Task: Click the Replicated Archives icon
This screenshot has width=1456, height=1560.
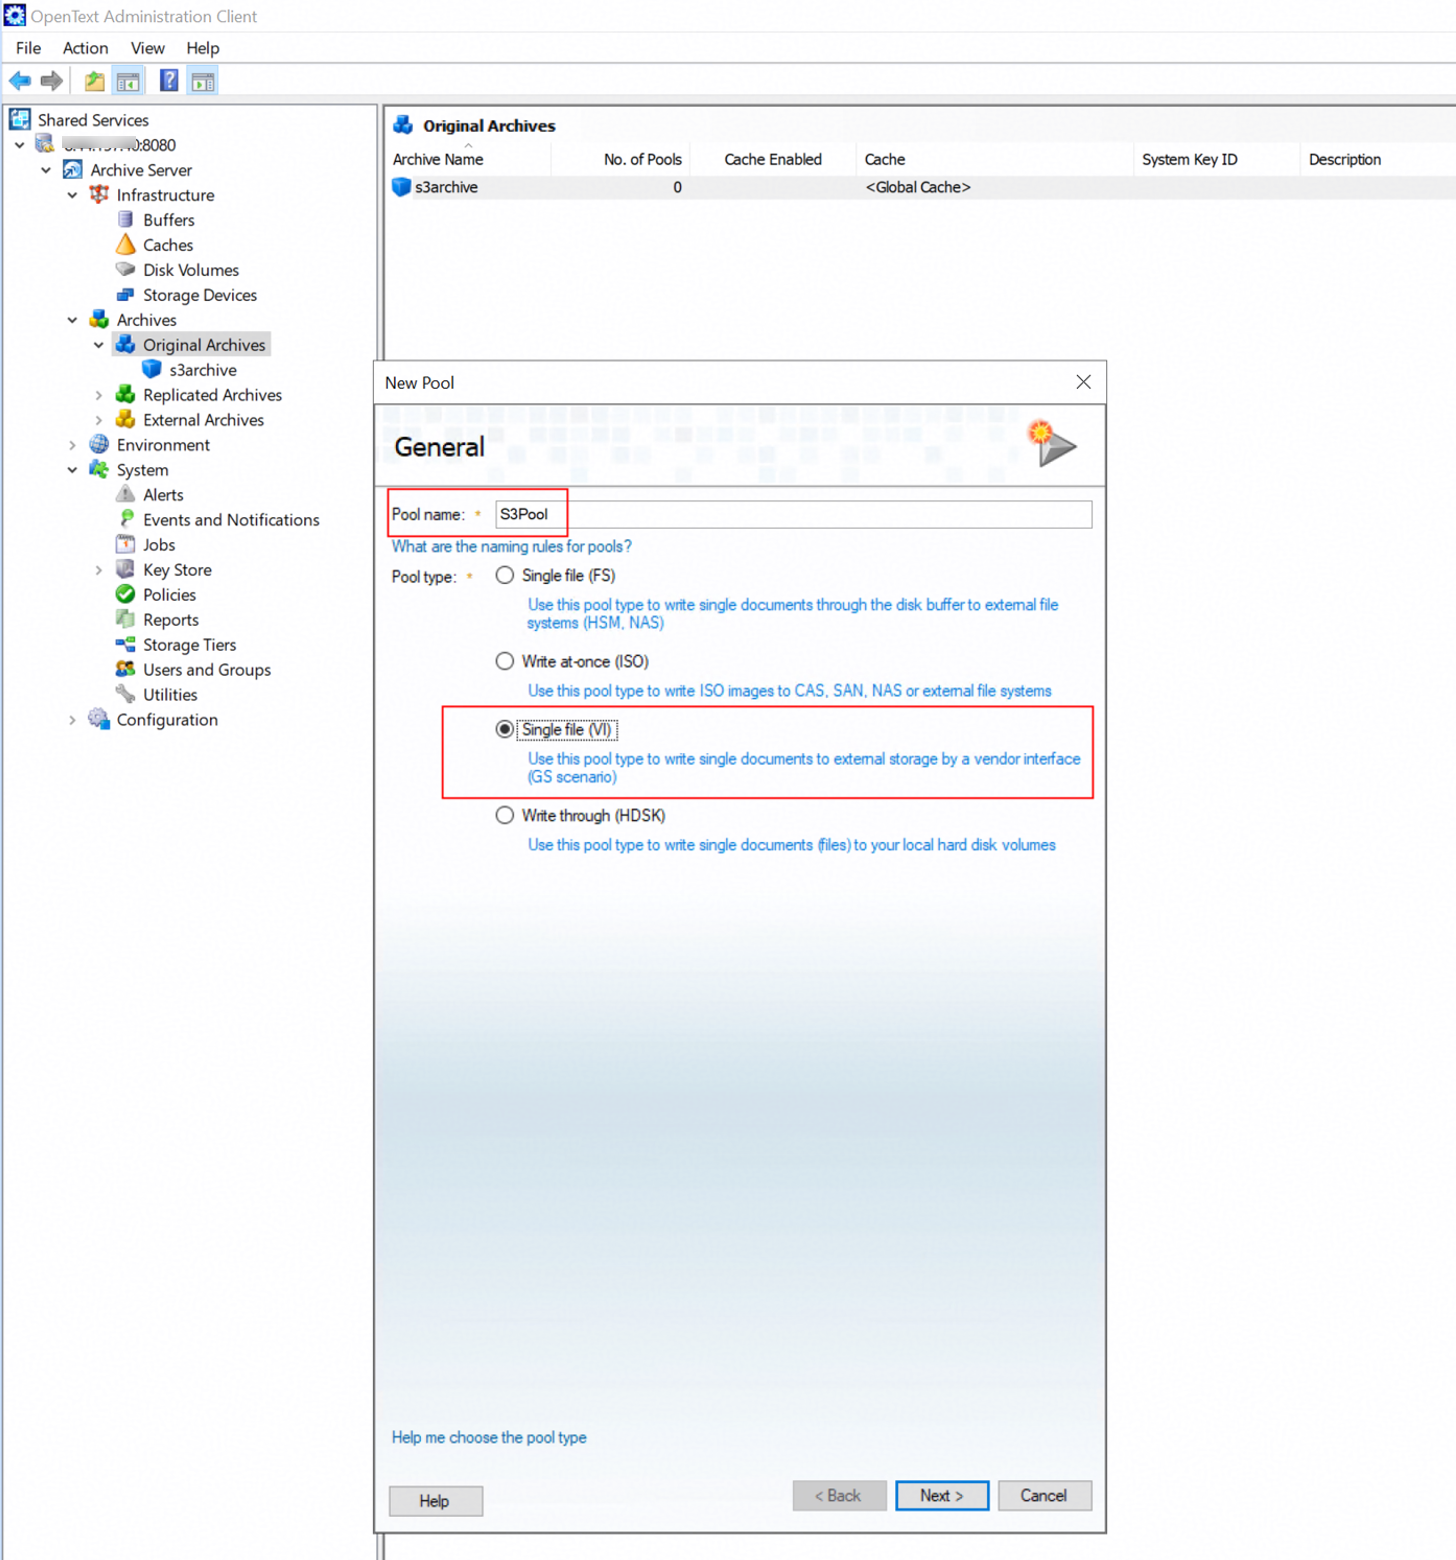Action: point(125,395)
